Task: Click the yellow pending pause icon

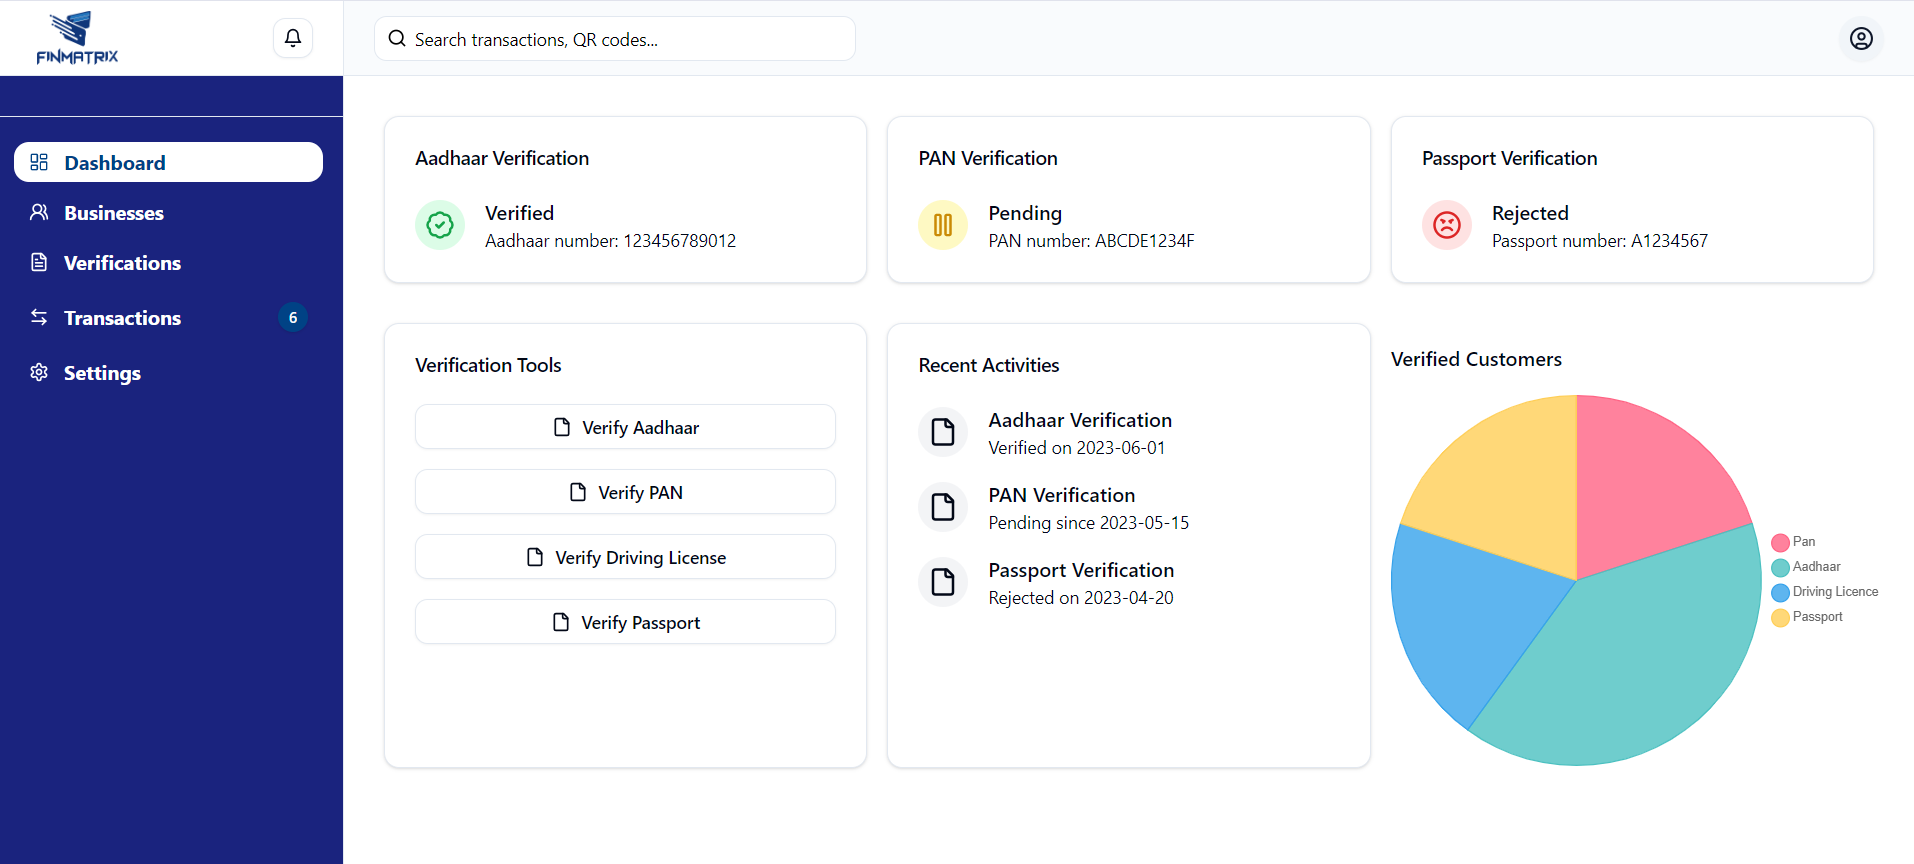Action: pyautogui.click(x=943, y=225)
